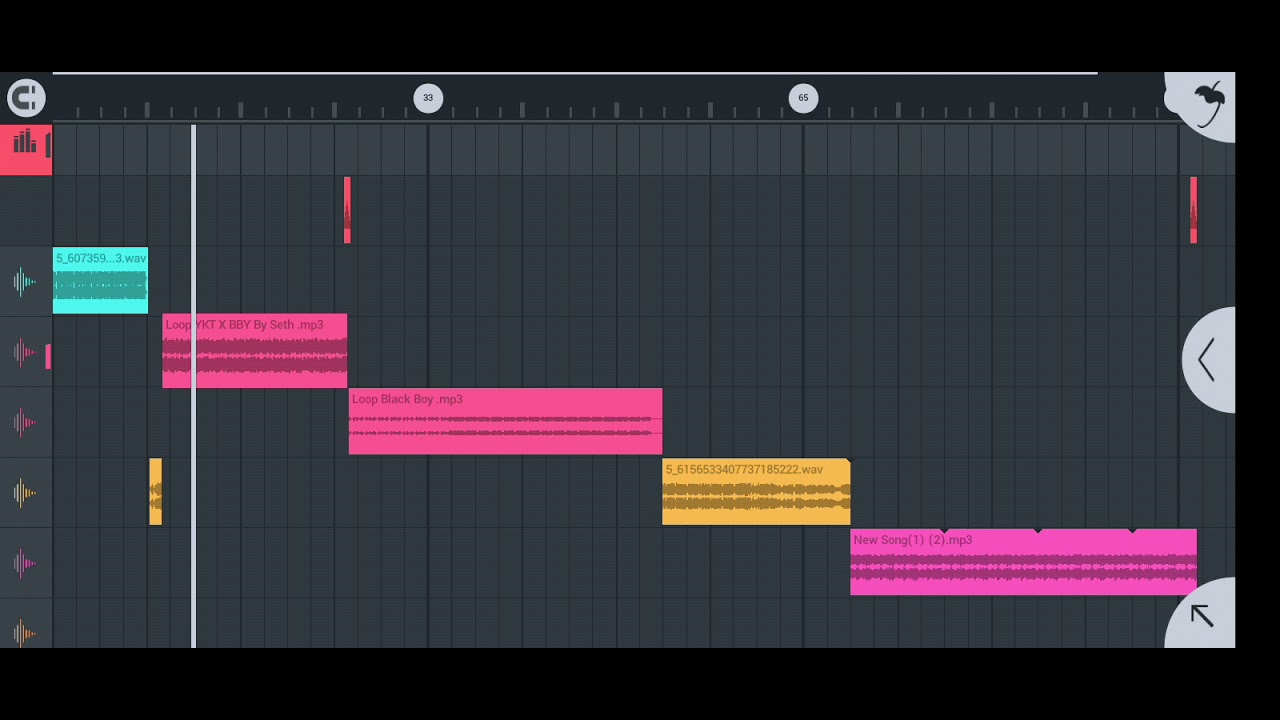The image size is (1280, 720).
Task: Select the New Song(1) (2).mp3 clip
Action: pyautogui.click(x=1023, y=562)
